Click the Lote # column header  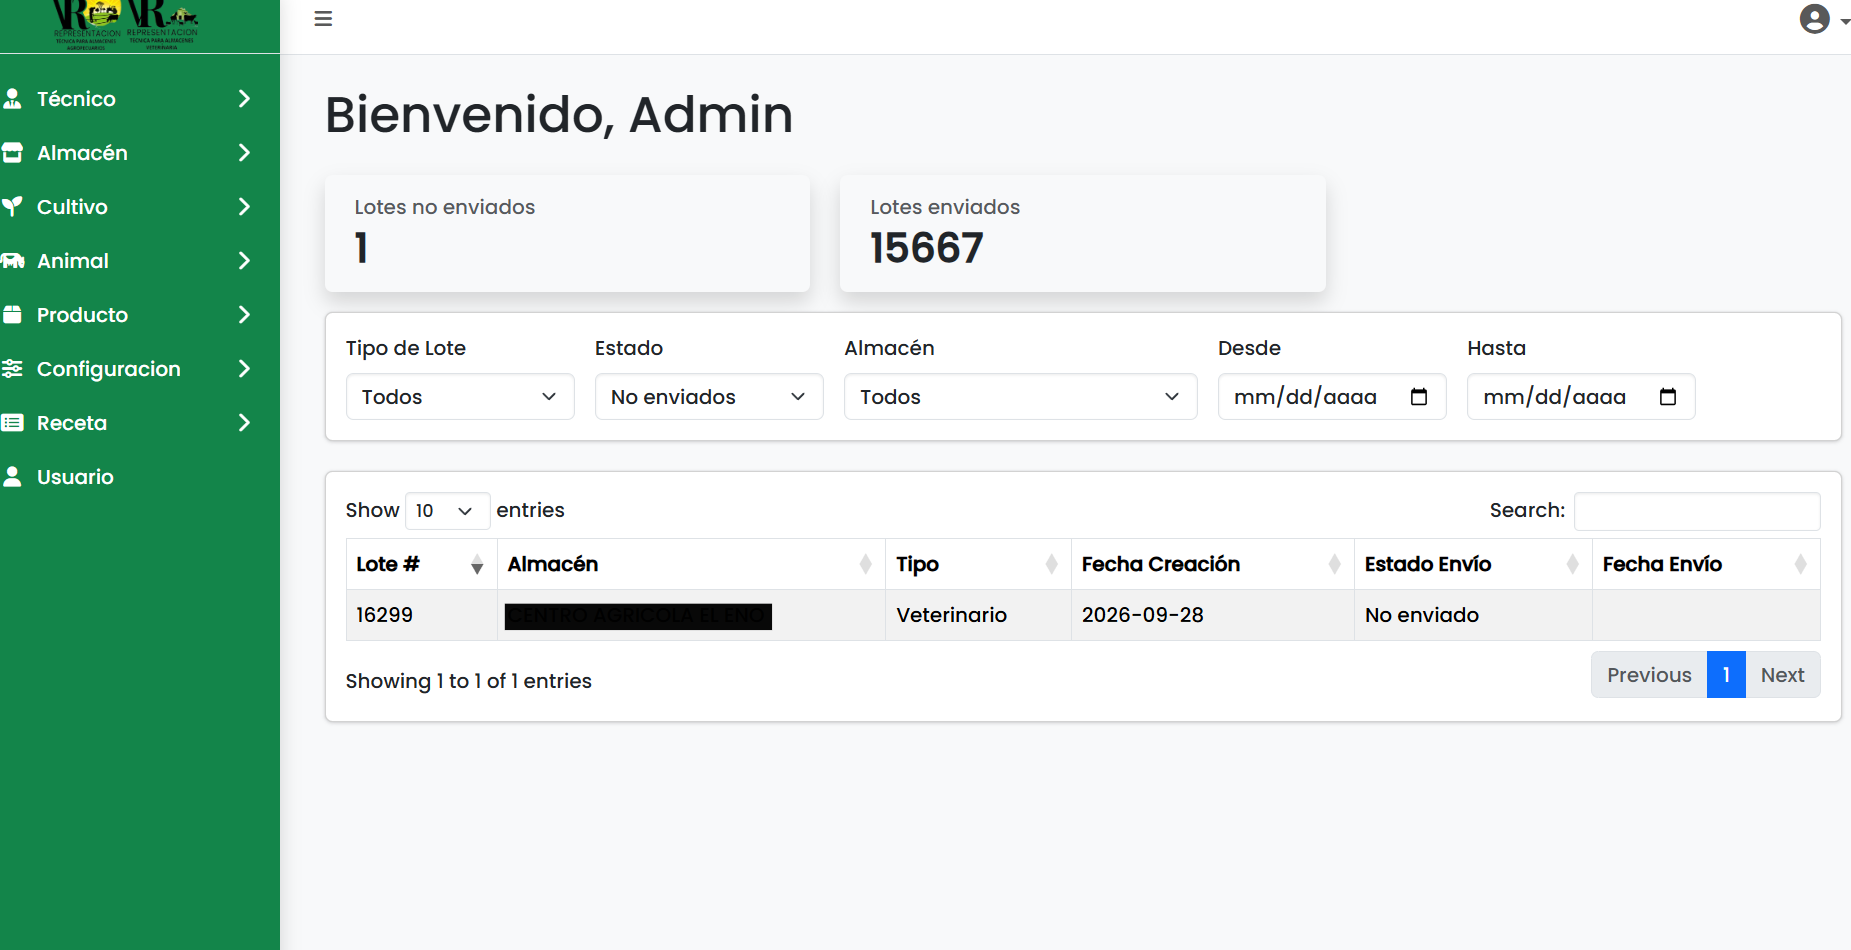click(421, 565)
